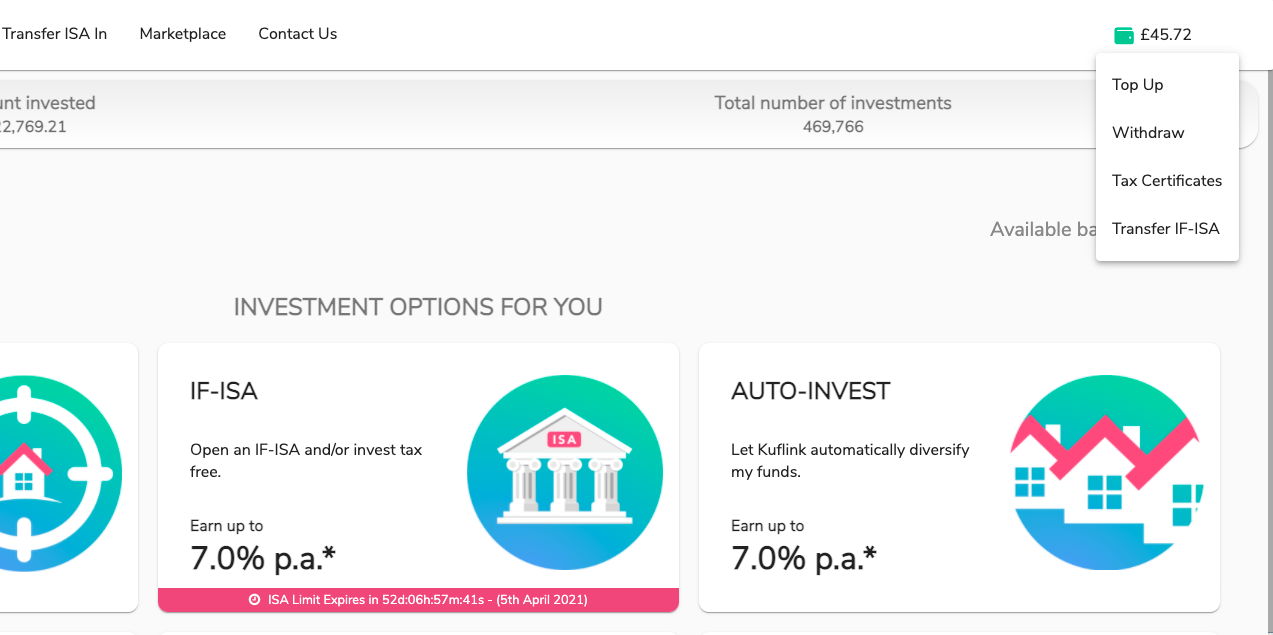Click the IF-ISA card title

coord(224,391)
